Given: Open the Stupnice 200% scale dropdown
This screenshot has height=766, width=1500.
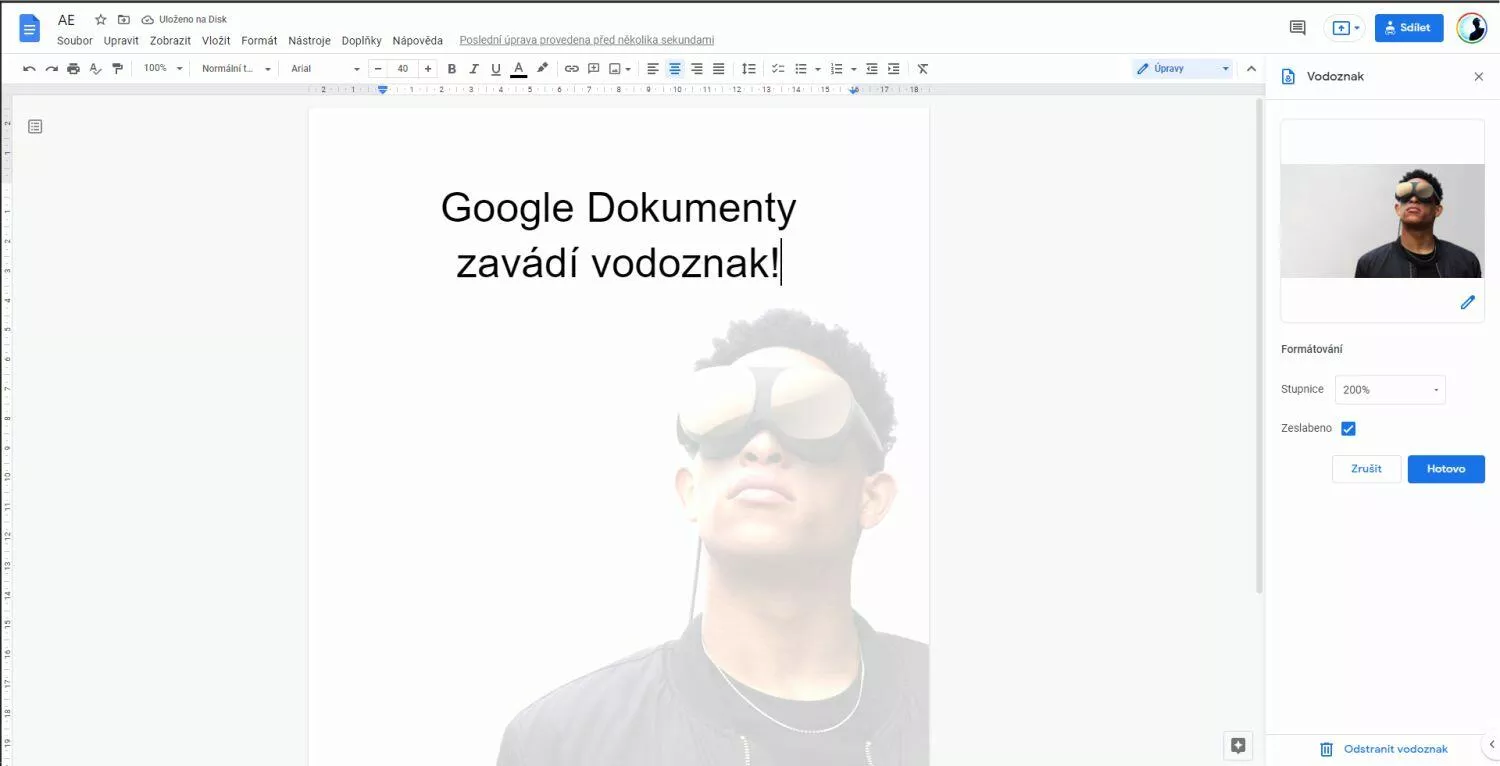Looking at the screenshot, I should click(x=1390, y=390).
